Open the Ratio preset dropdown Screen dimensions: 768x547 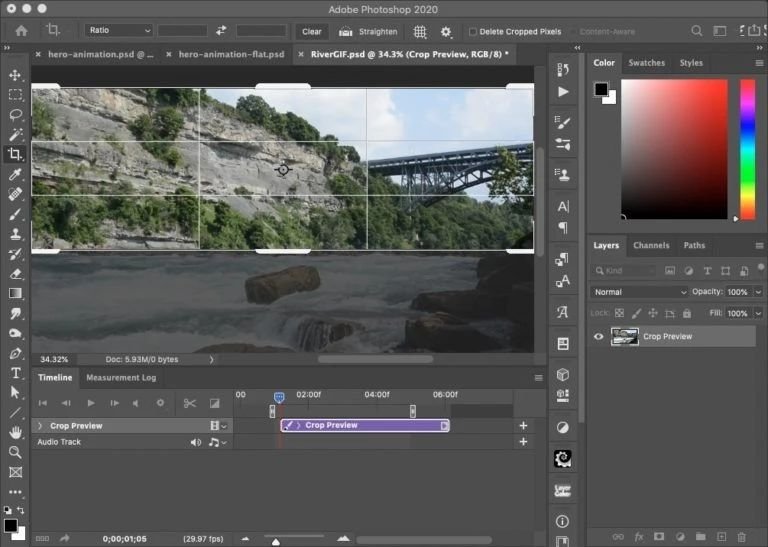click(119, 31)
